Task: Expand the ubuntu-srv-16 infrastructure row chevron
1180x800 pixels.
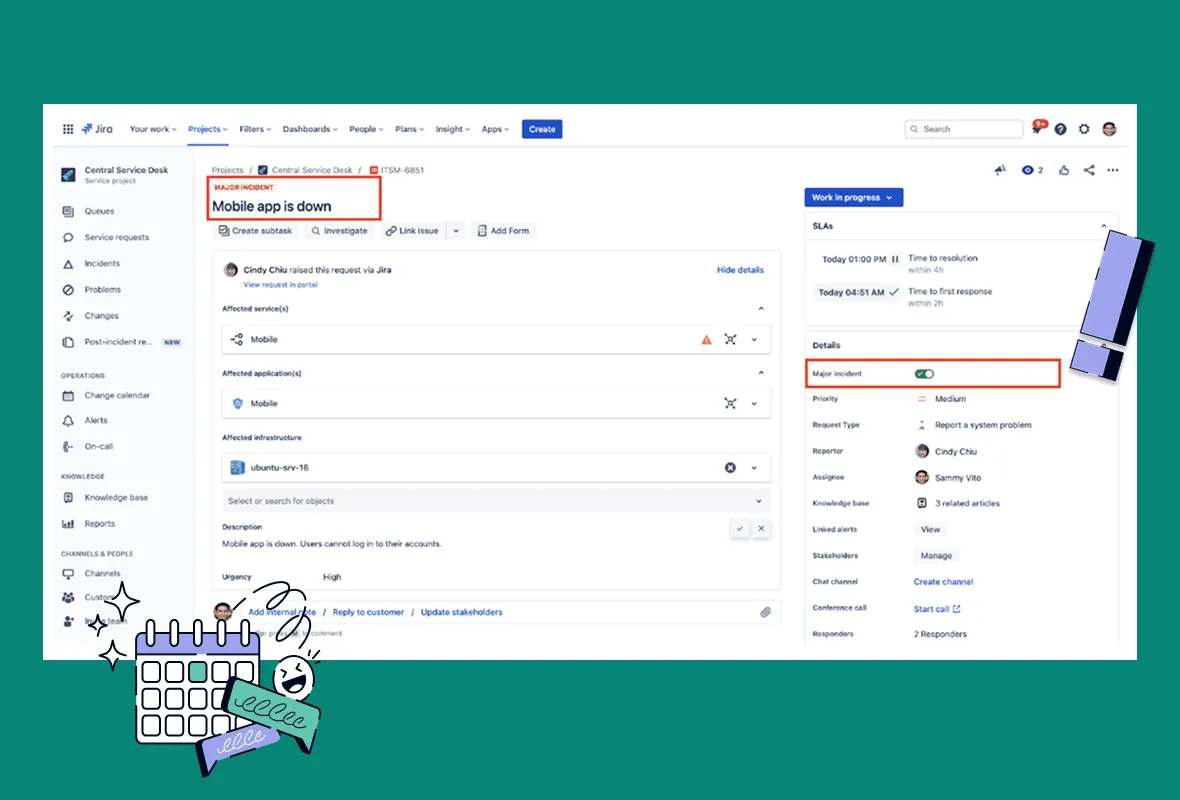Action: 754,468
